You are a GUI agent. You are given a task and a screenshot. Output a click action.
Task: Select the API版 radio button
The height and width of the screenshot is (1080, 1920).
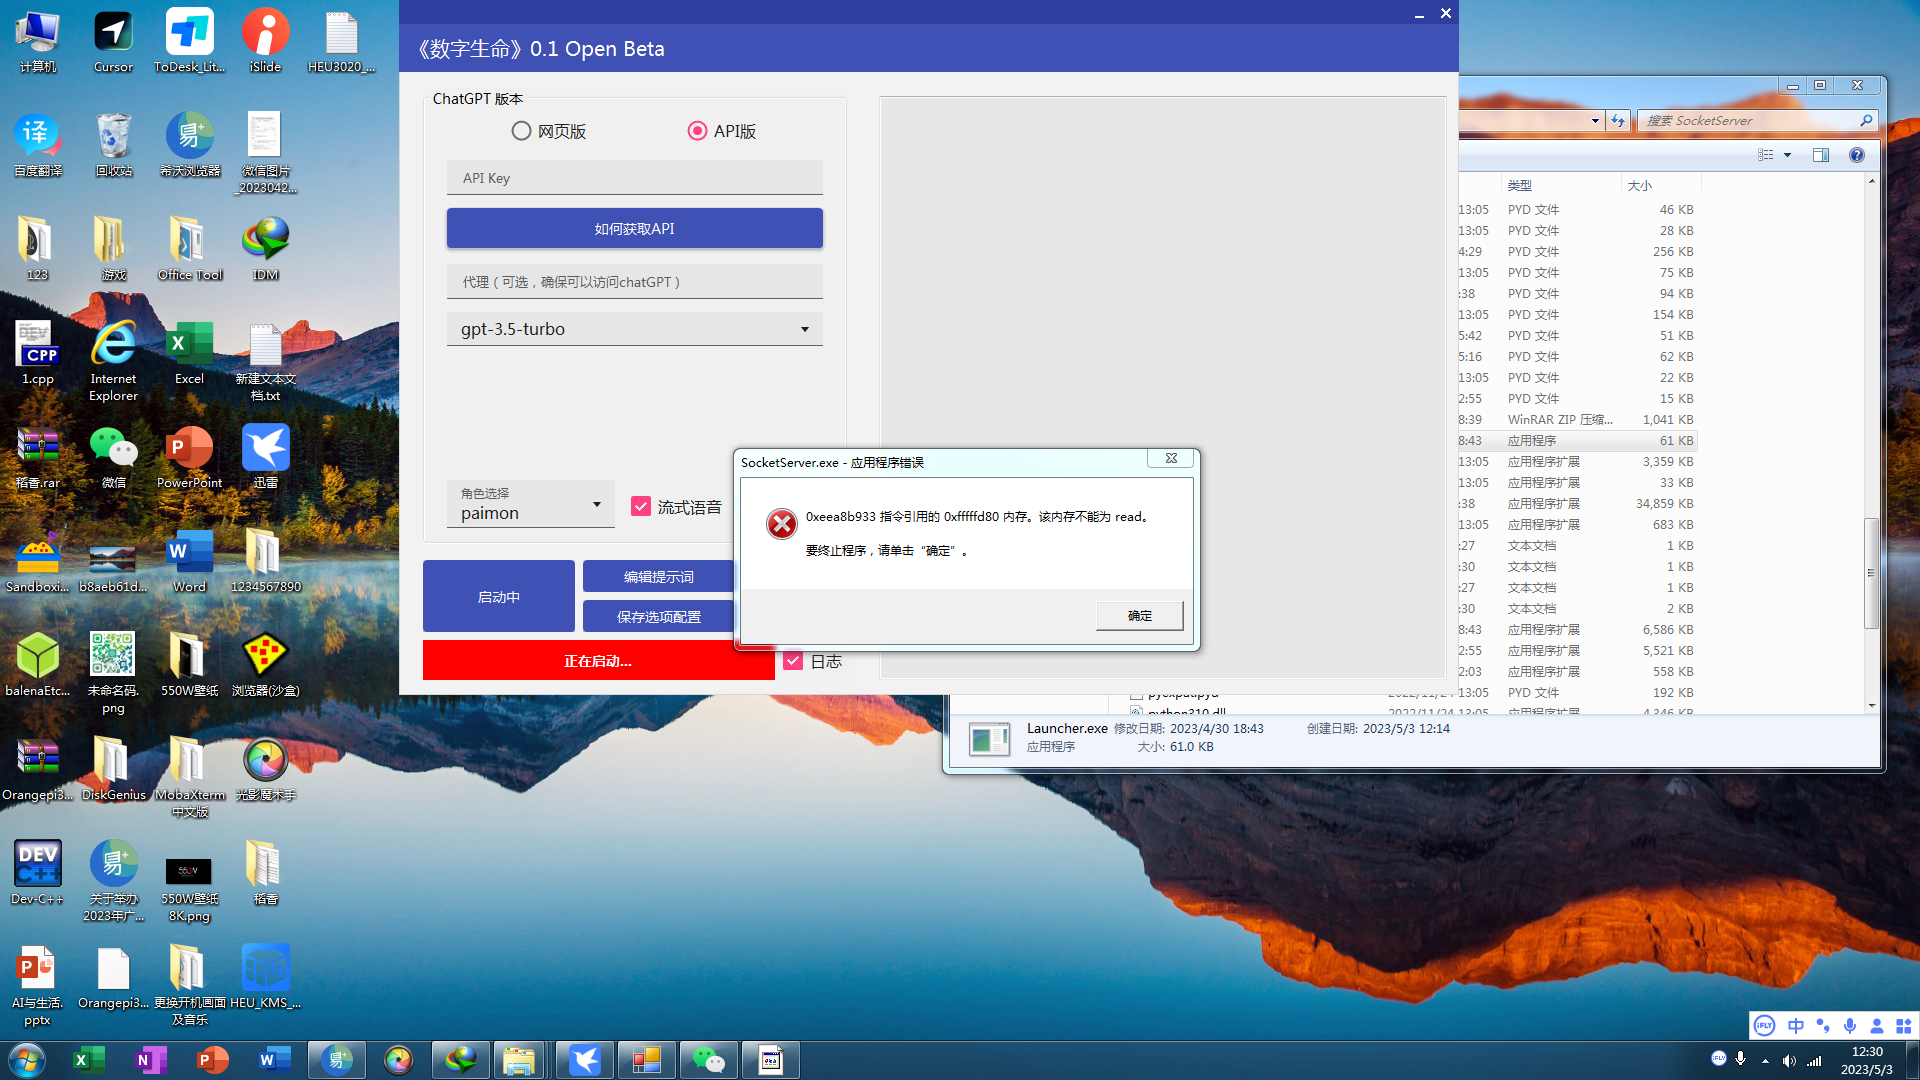(x=697, y=131)
